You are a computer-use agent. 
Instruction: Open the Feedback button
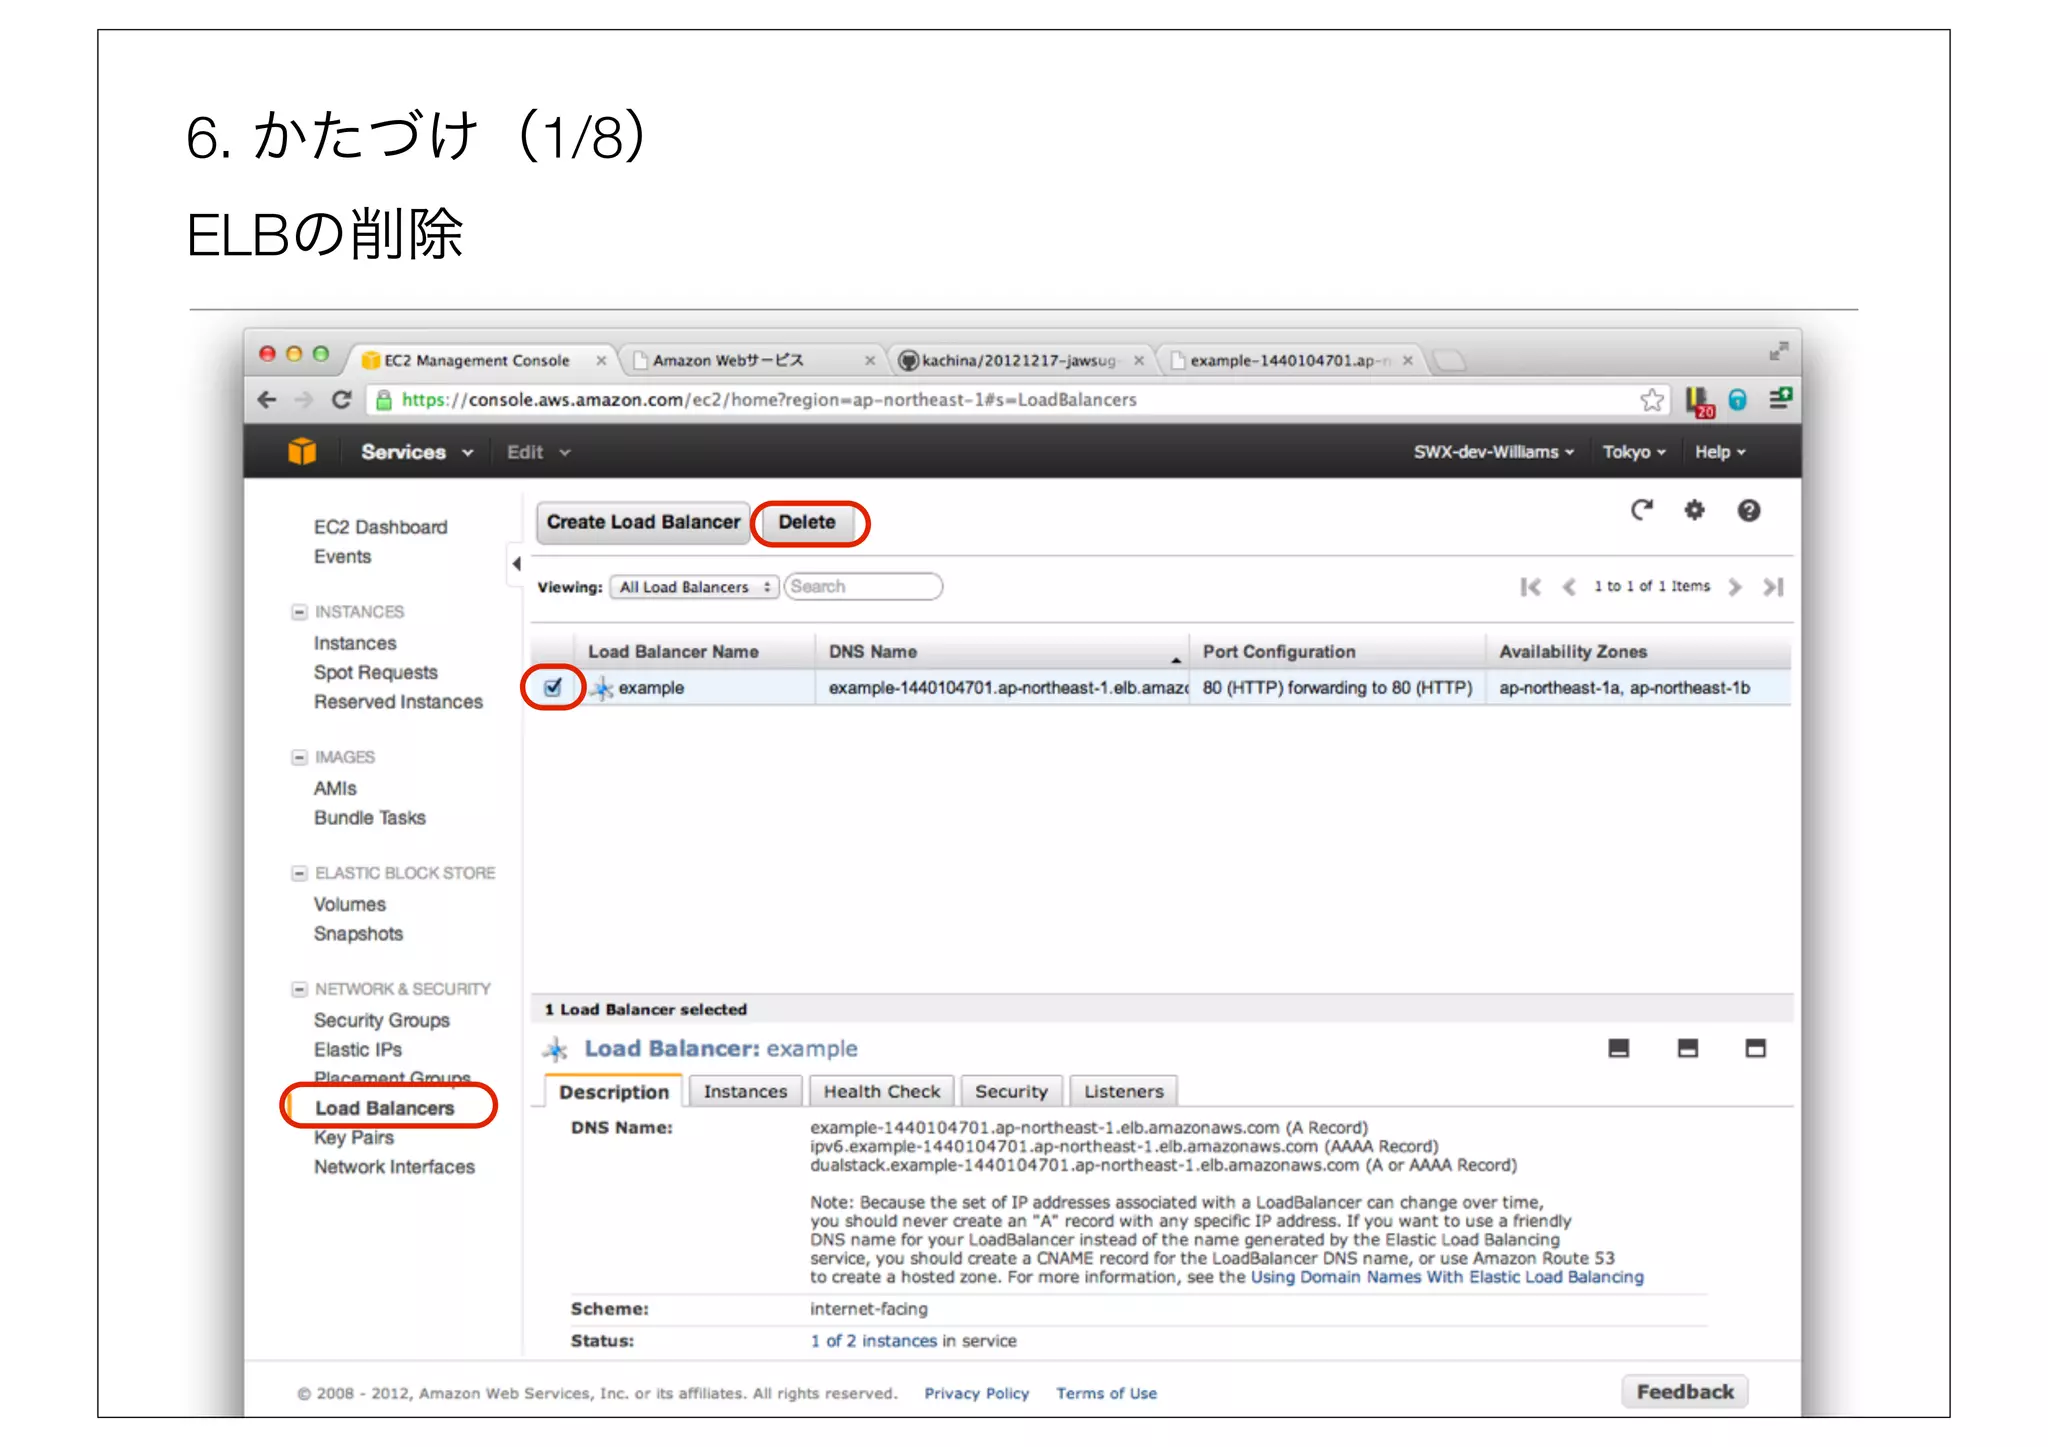click(1685, 1392)
